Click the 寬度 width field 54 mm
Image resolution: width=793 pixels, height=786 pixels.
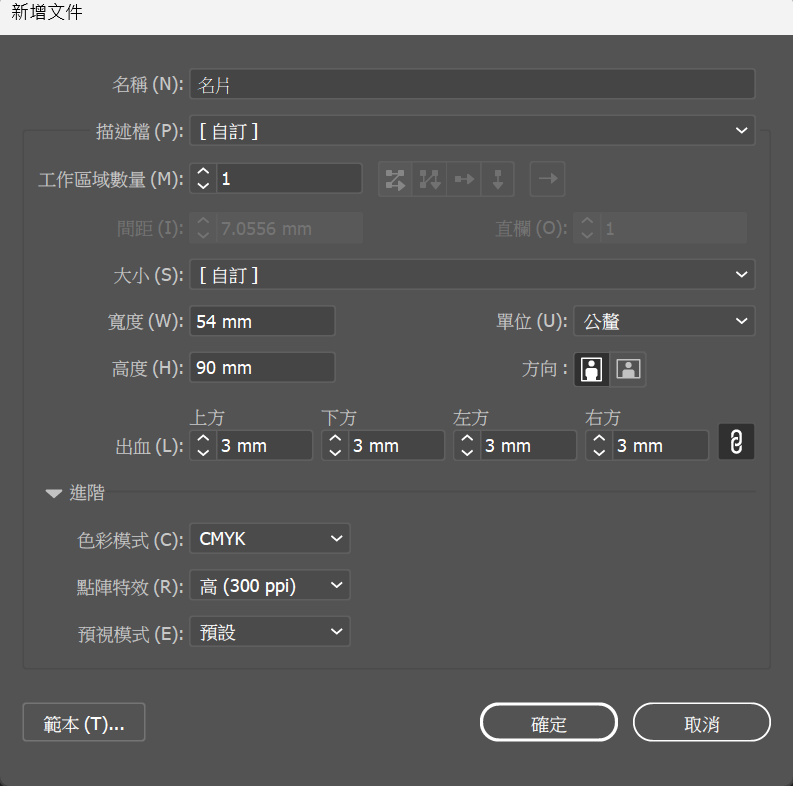click(x=262, y=321)
